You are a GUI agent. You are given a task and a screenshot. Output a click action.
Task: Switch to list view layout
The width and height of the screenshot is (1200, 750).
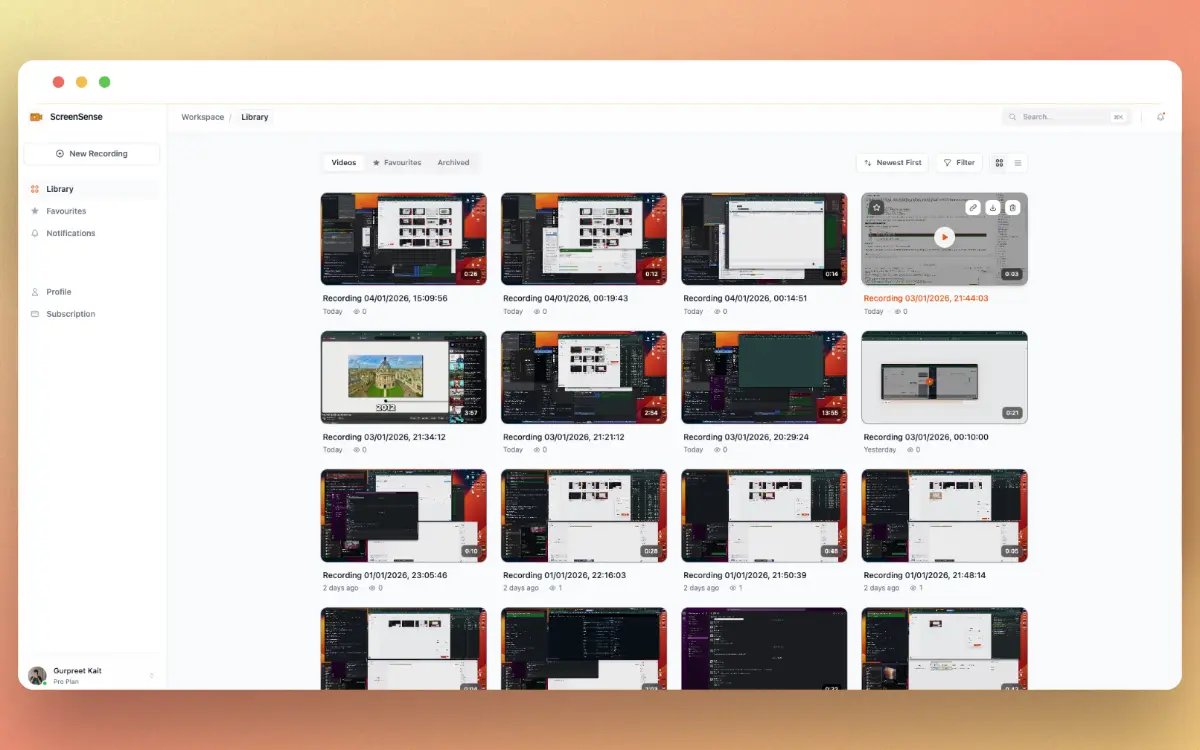[x=1018, y=162]
